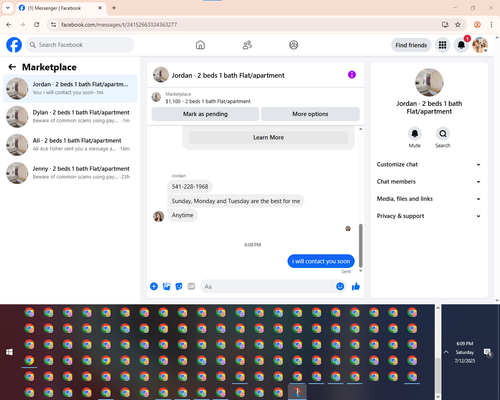Reload the page in Chrome
This screenshot has width=500, height=400.
pyautogui.click(x=37, y=24)
